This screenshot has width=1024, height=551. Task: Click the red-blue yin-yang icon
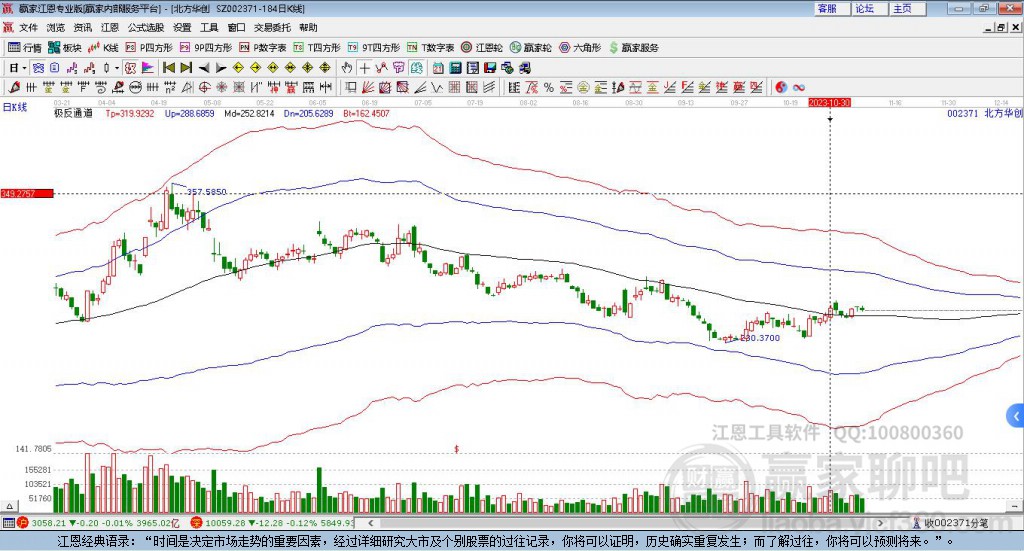click(x=781, y=87)
